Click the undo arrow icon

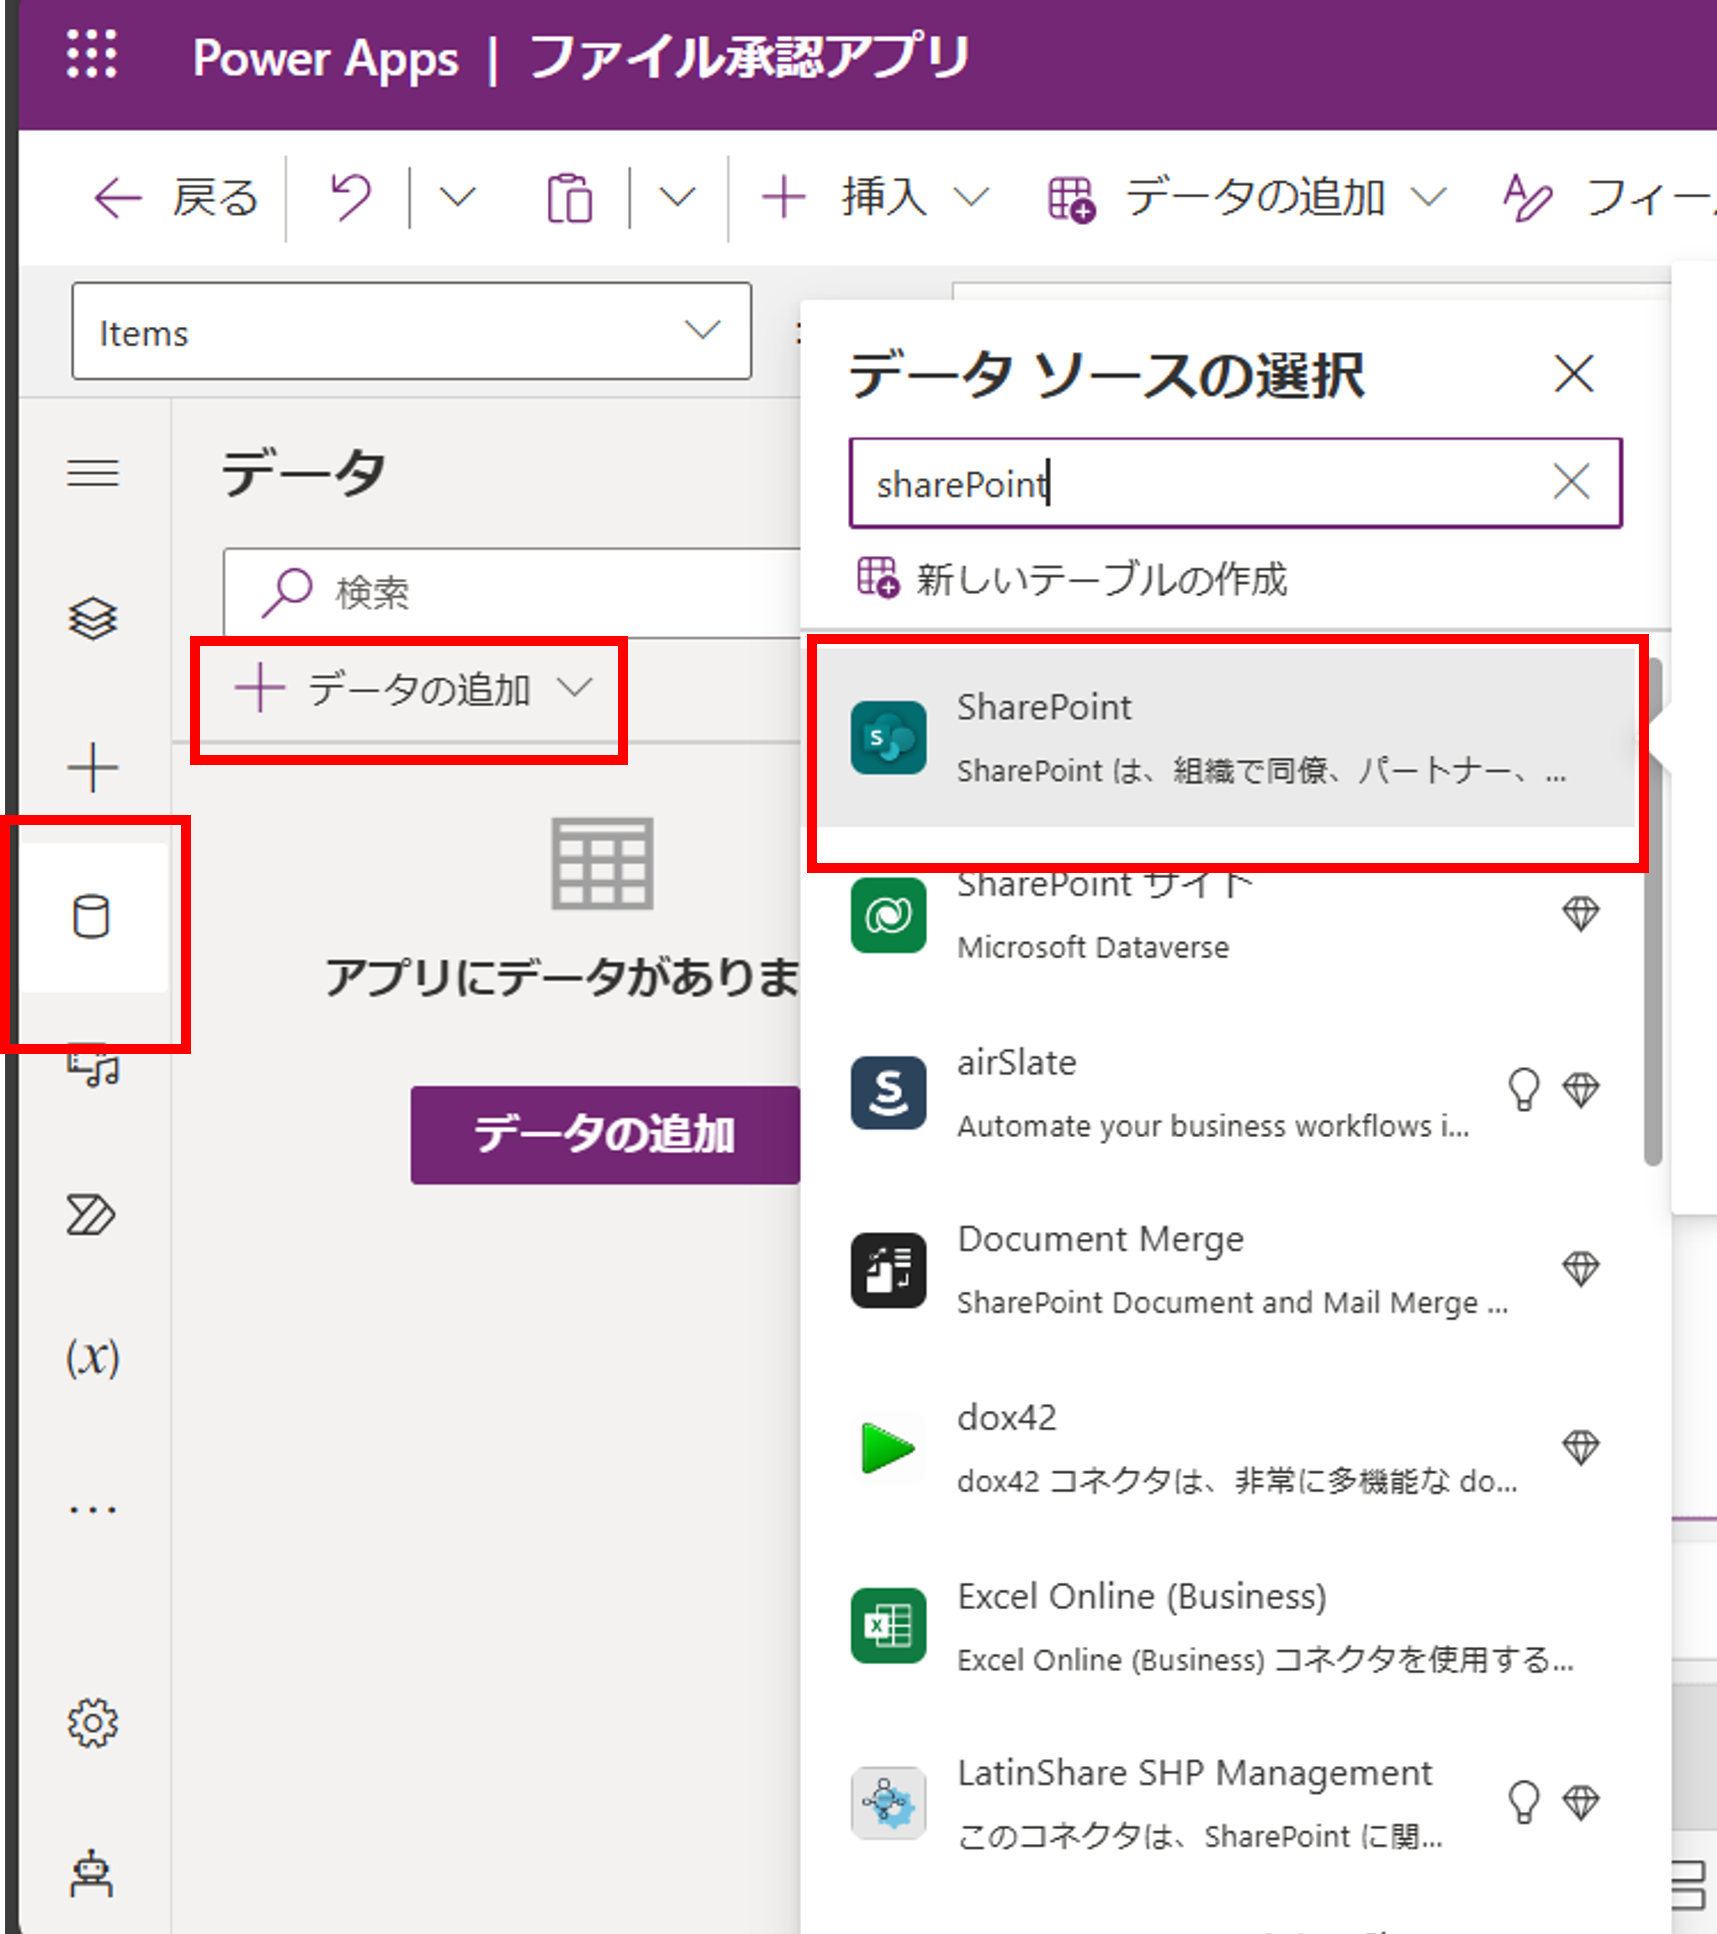coord(351,197)
